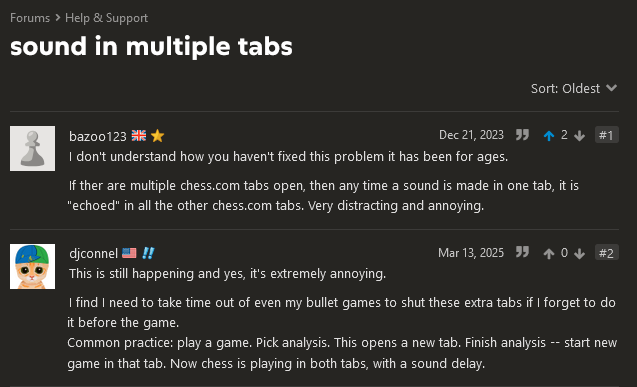Upvote djconnel's post #2
The image size is (637, 387).
549,253
